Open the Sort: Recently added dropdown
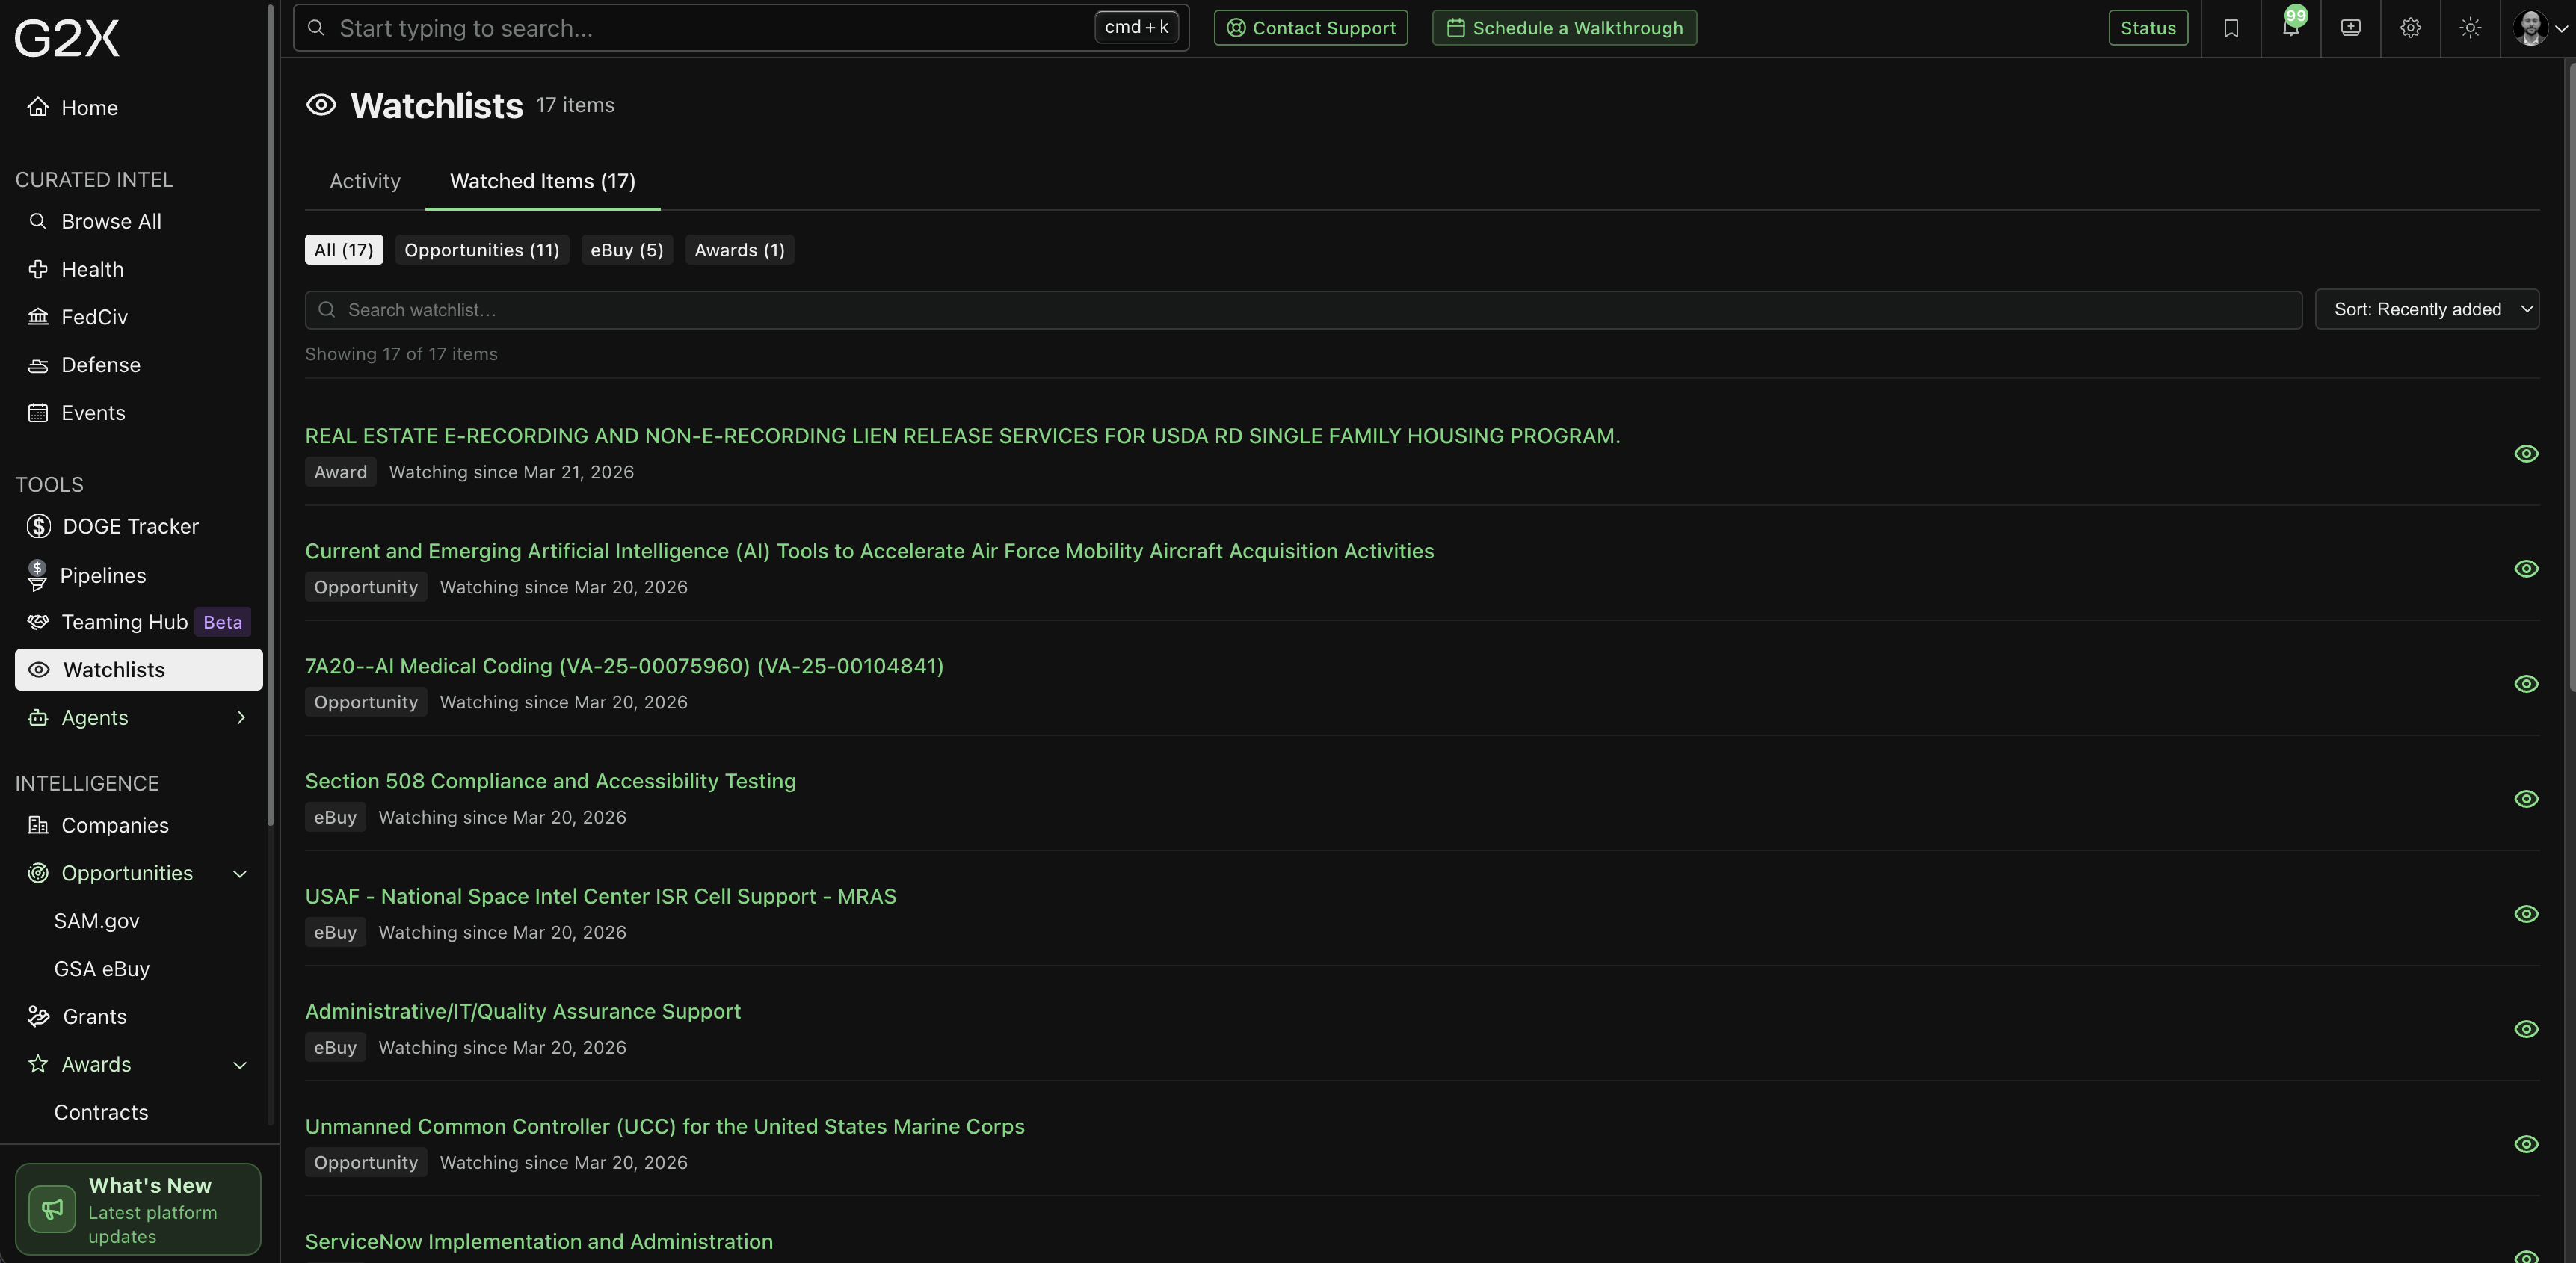 coord(2427,310)
